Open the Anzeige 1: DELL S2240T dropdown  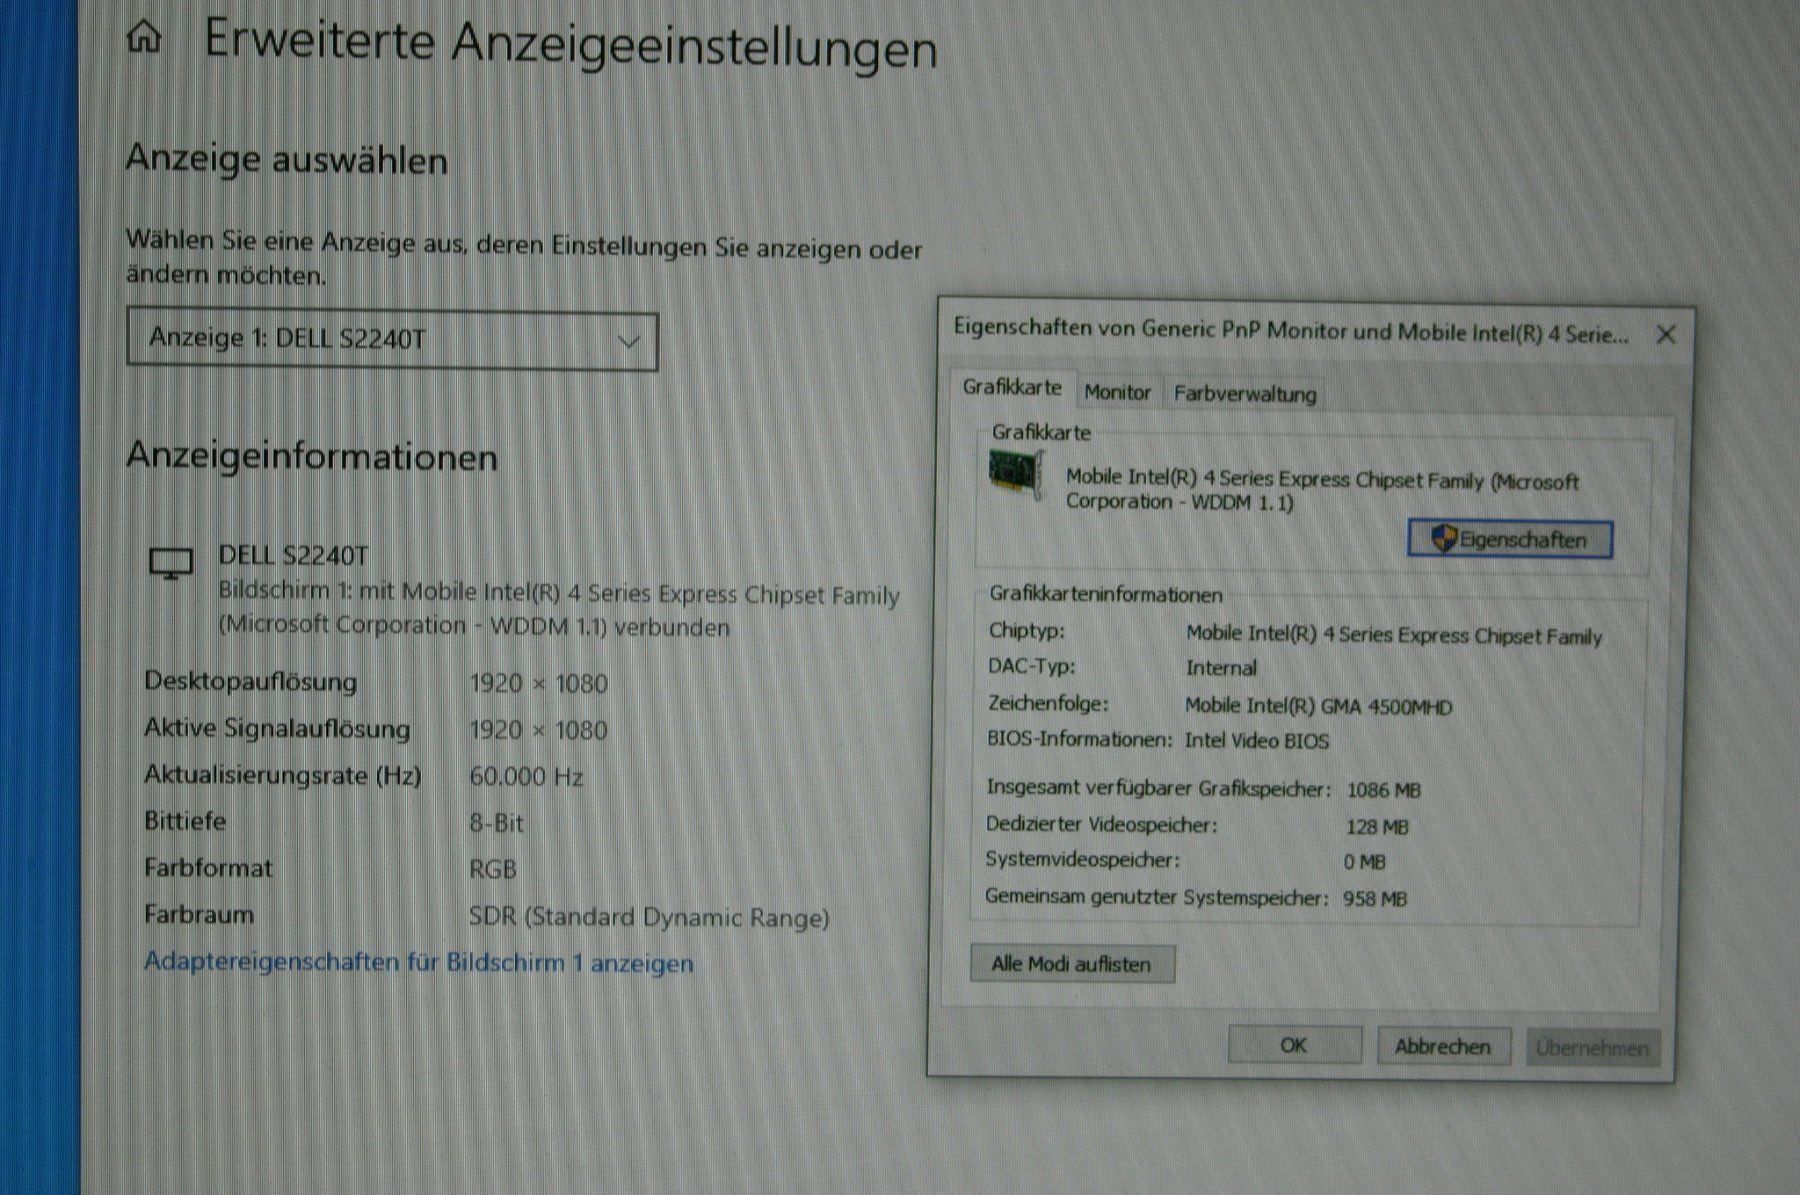(x=392, y=340)
